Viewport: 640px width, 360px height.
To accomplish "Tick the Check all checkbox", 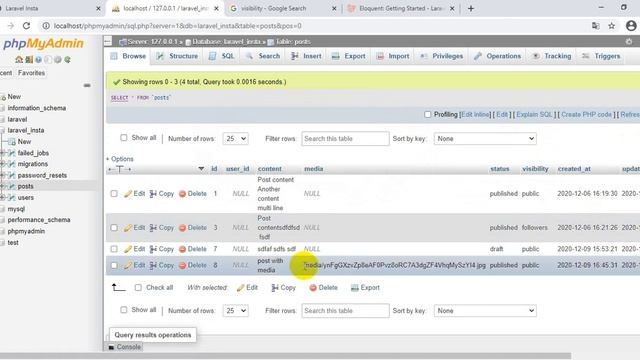I will tap(138, 288).
